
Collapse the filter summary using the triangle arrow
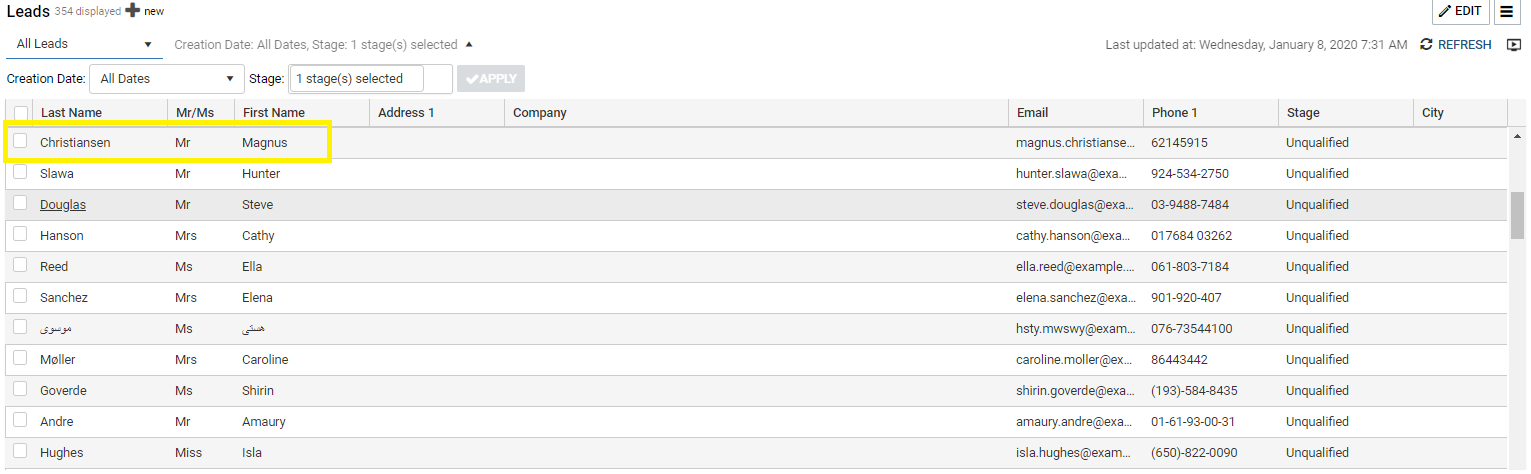coord(469,45)
